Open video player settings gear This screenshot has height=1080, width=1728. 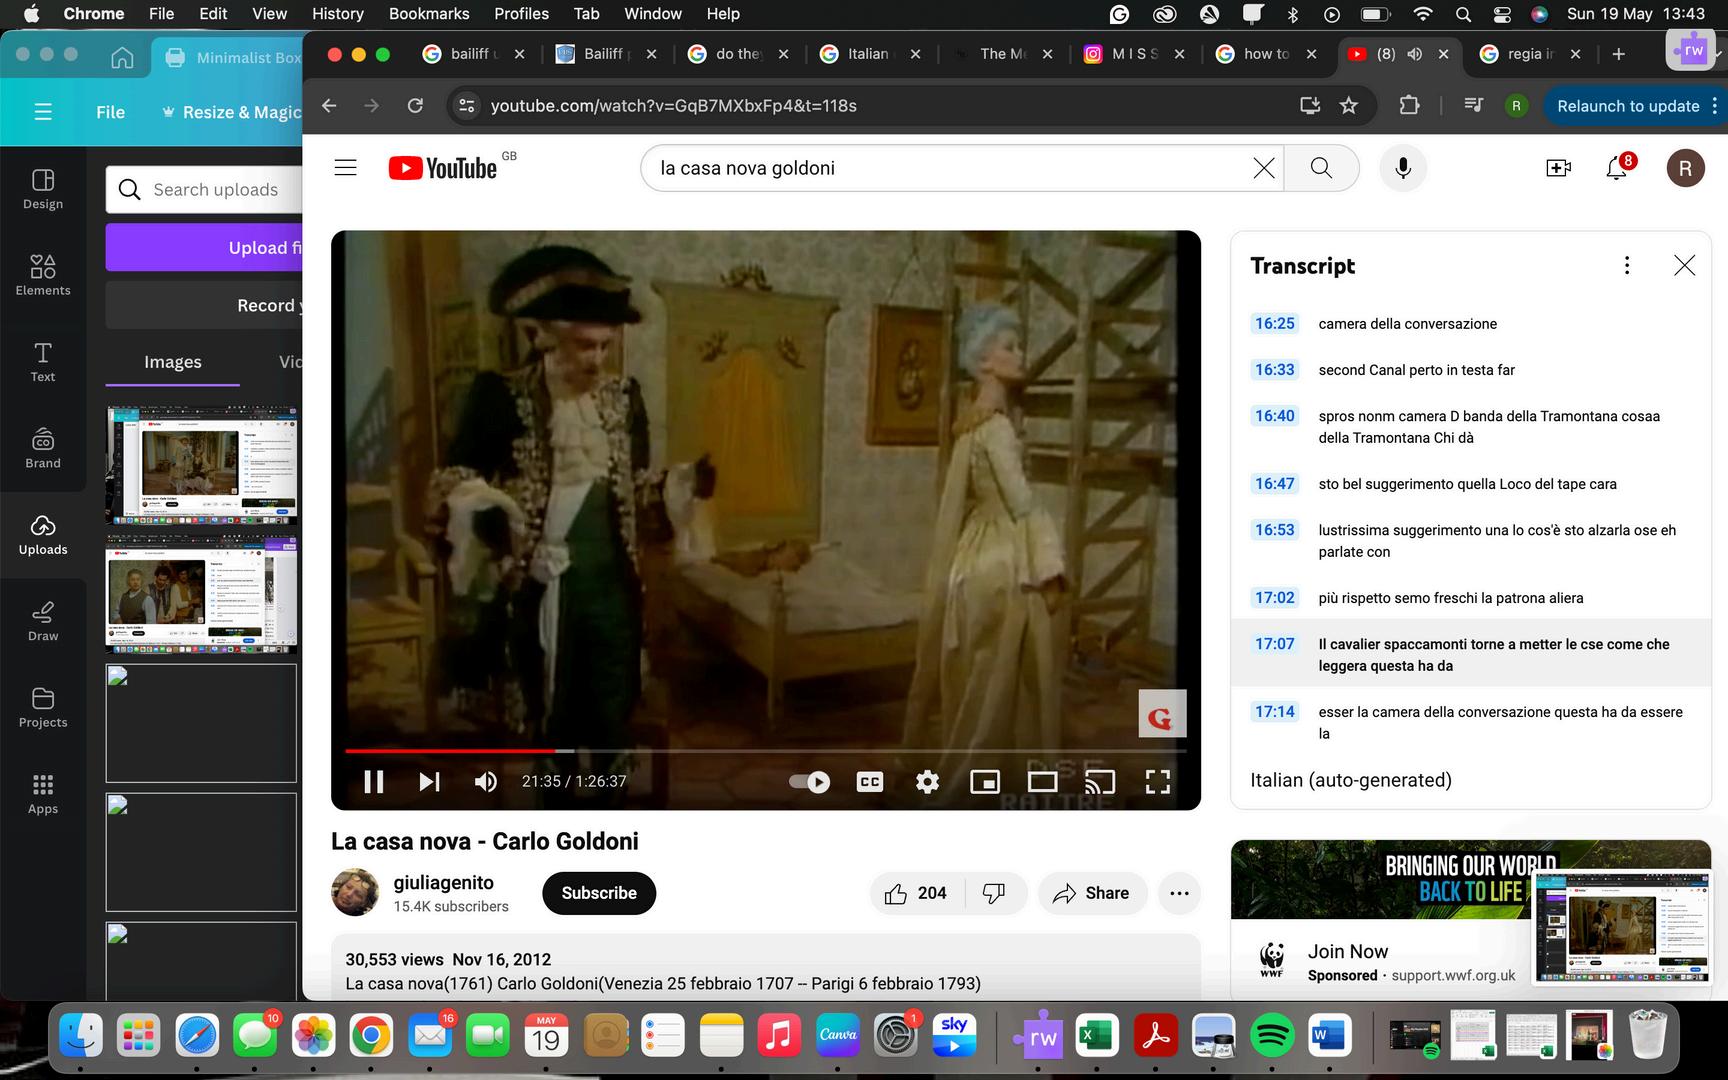pos(928,782)
